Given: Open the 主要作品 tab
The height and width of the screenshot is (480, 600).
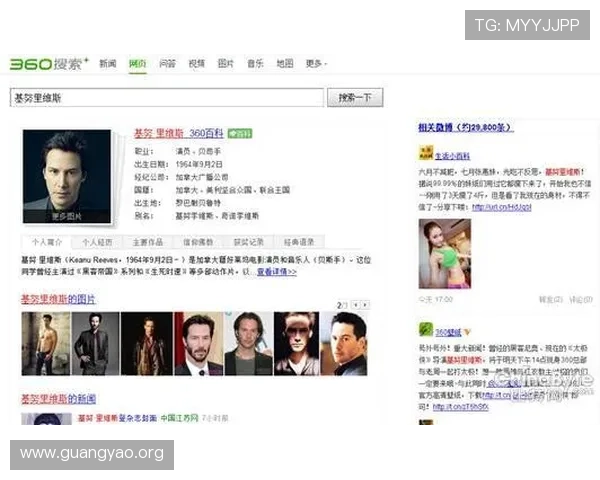Looking at the screenshot, I should point(148,242).
